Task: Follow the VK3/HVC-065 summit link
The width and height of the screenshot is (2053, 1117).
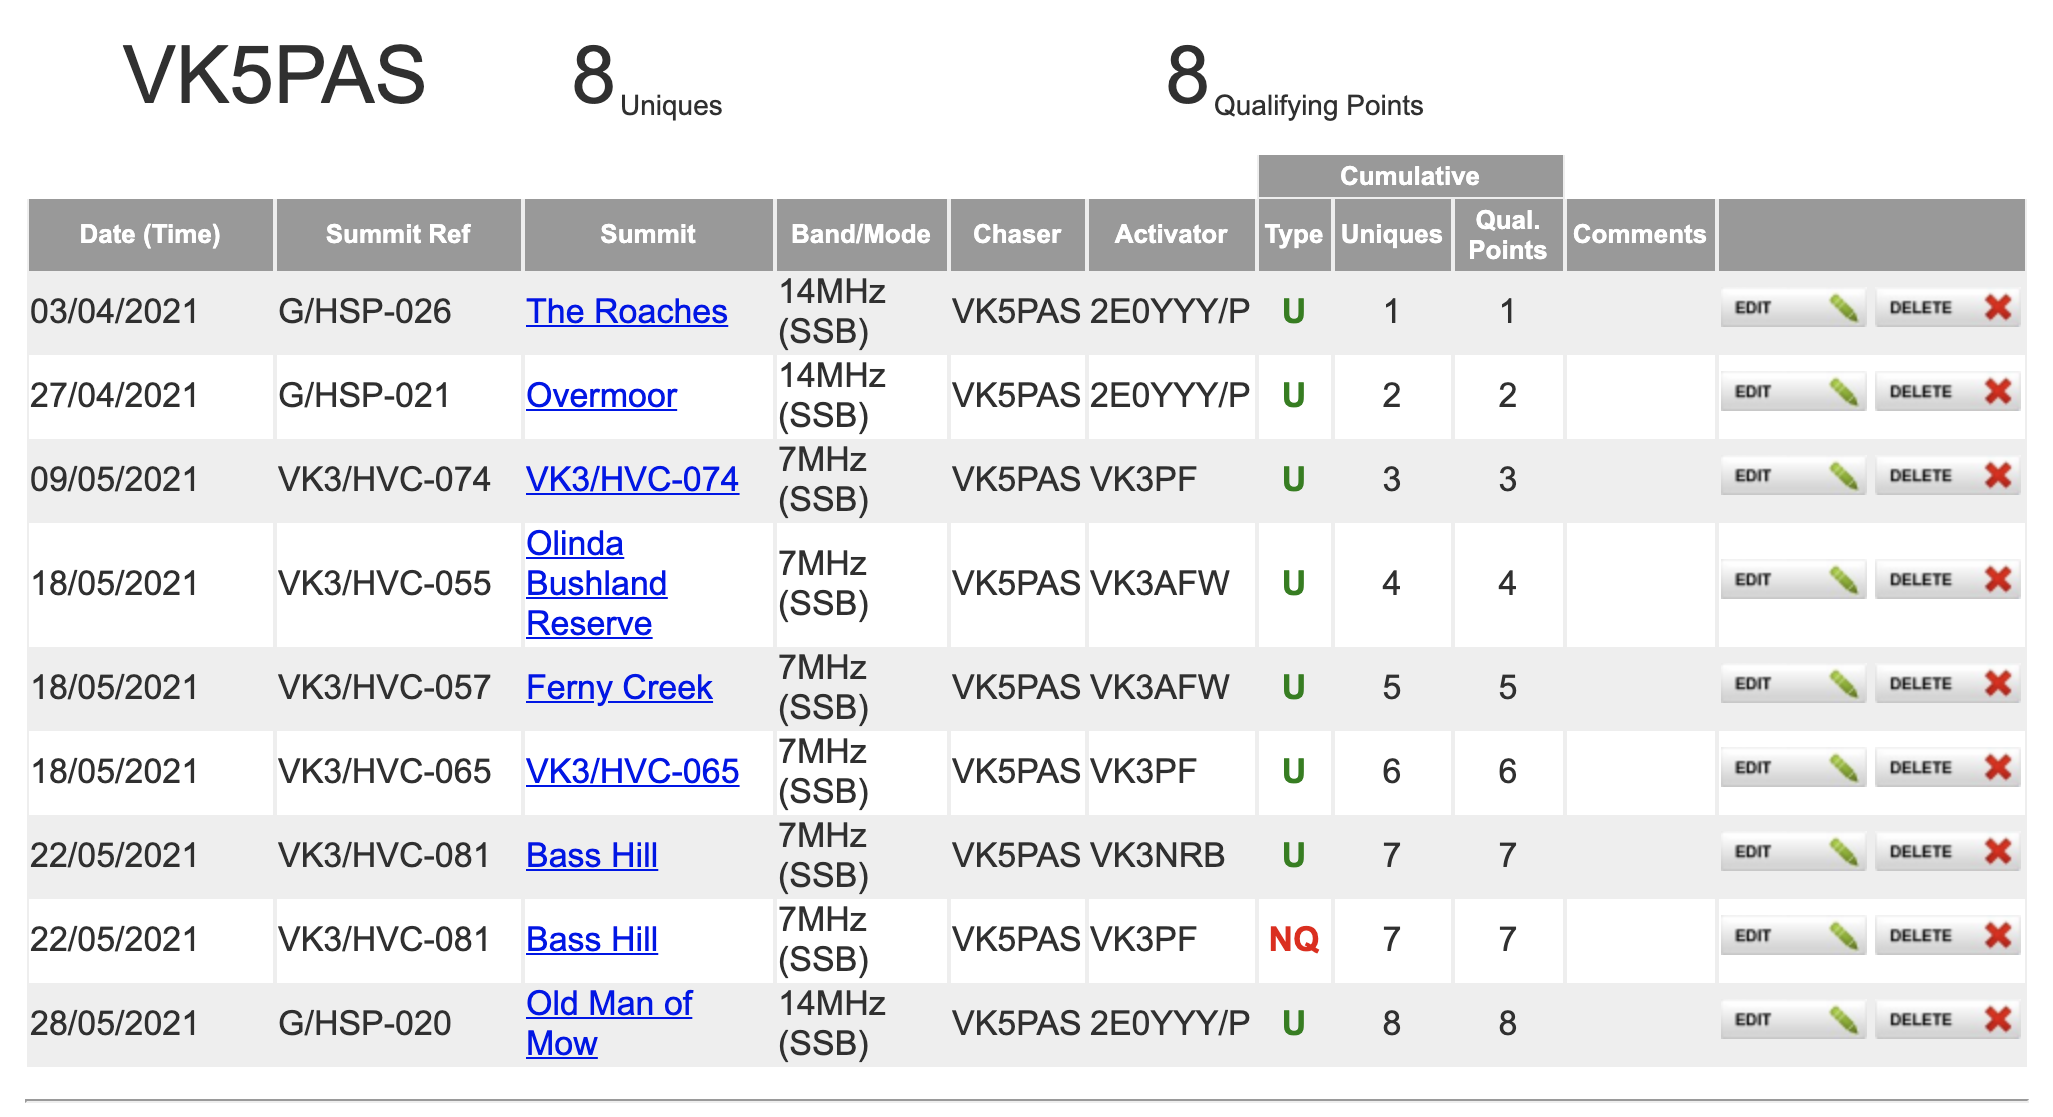Action: coord(632,772)
